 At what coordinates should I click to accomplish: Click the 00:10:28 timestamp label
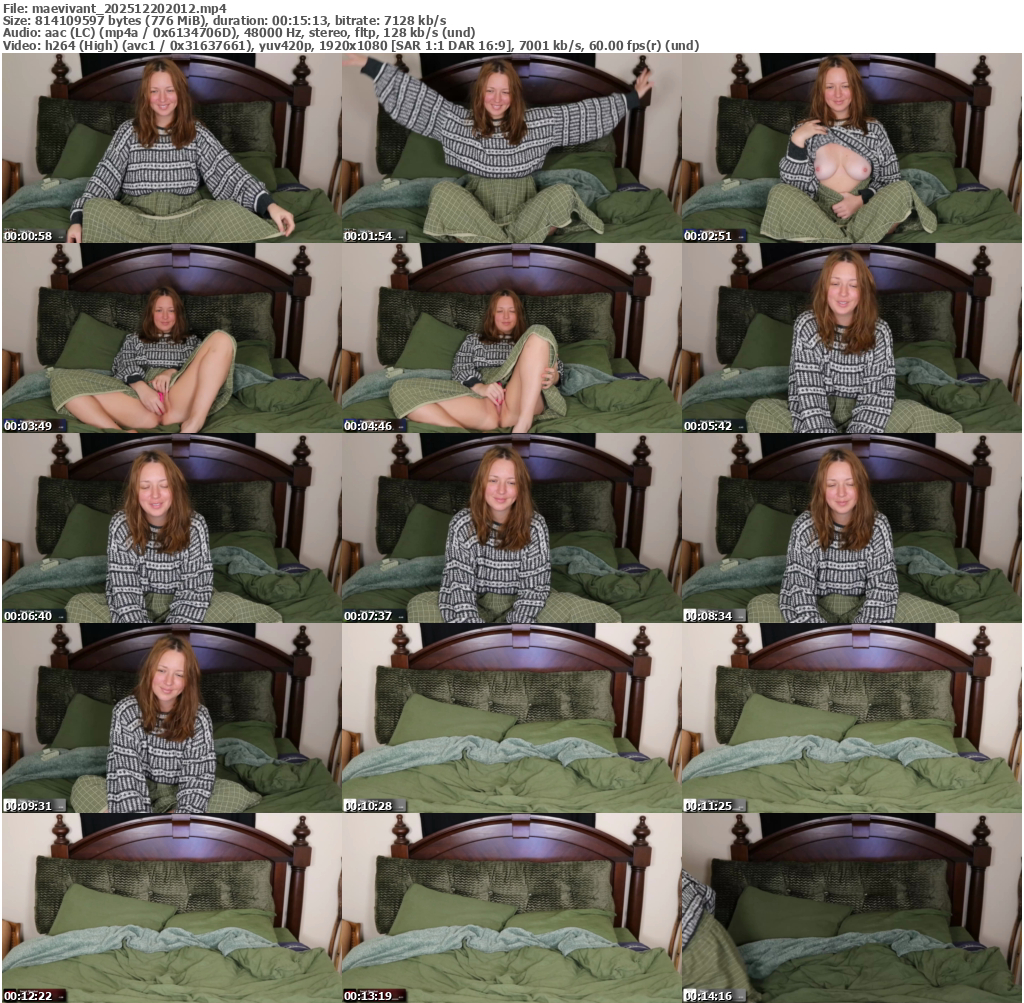[368, 806]
